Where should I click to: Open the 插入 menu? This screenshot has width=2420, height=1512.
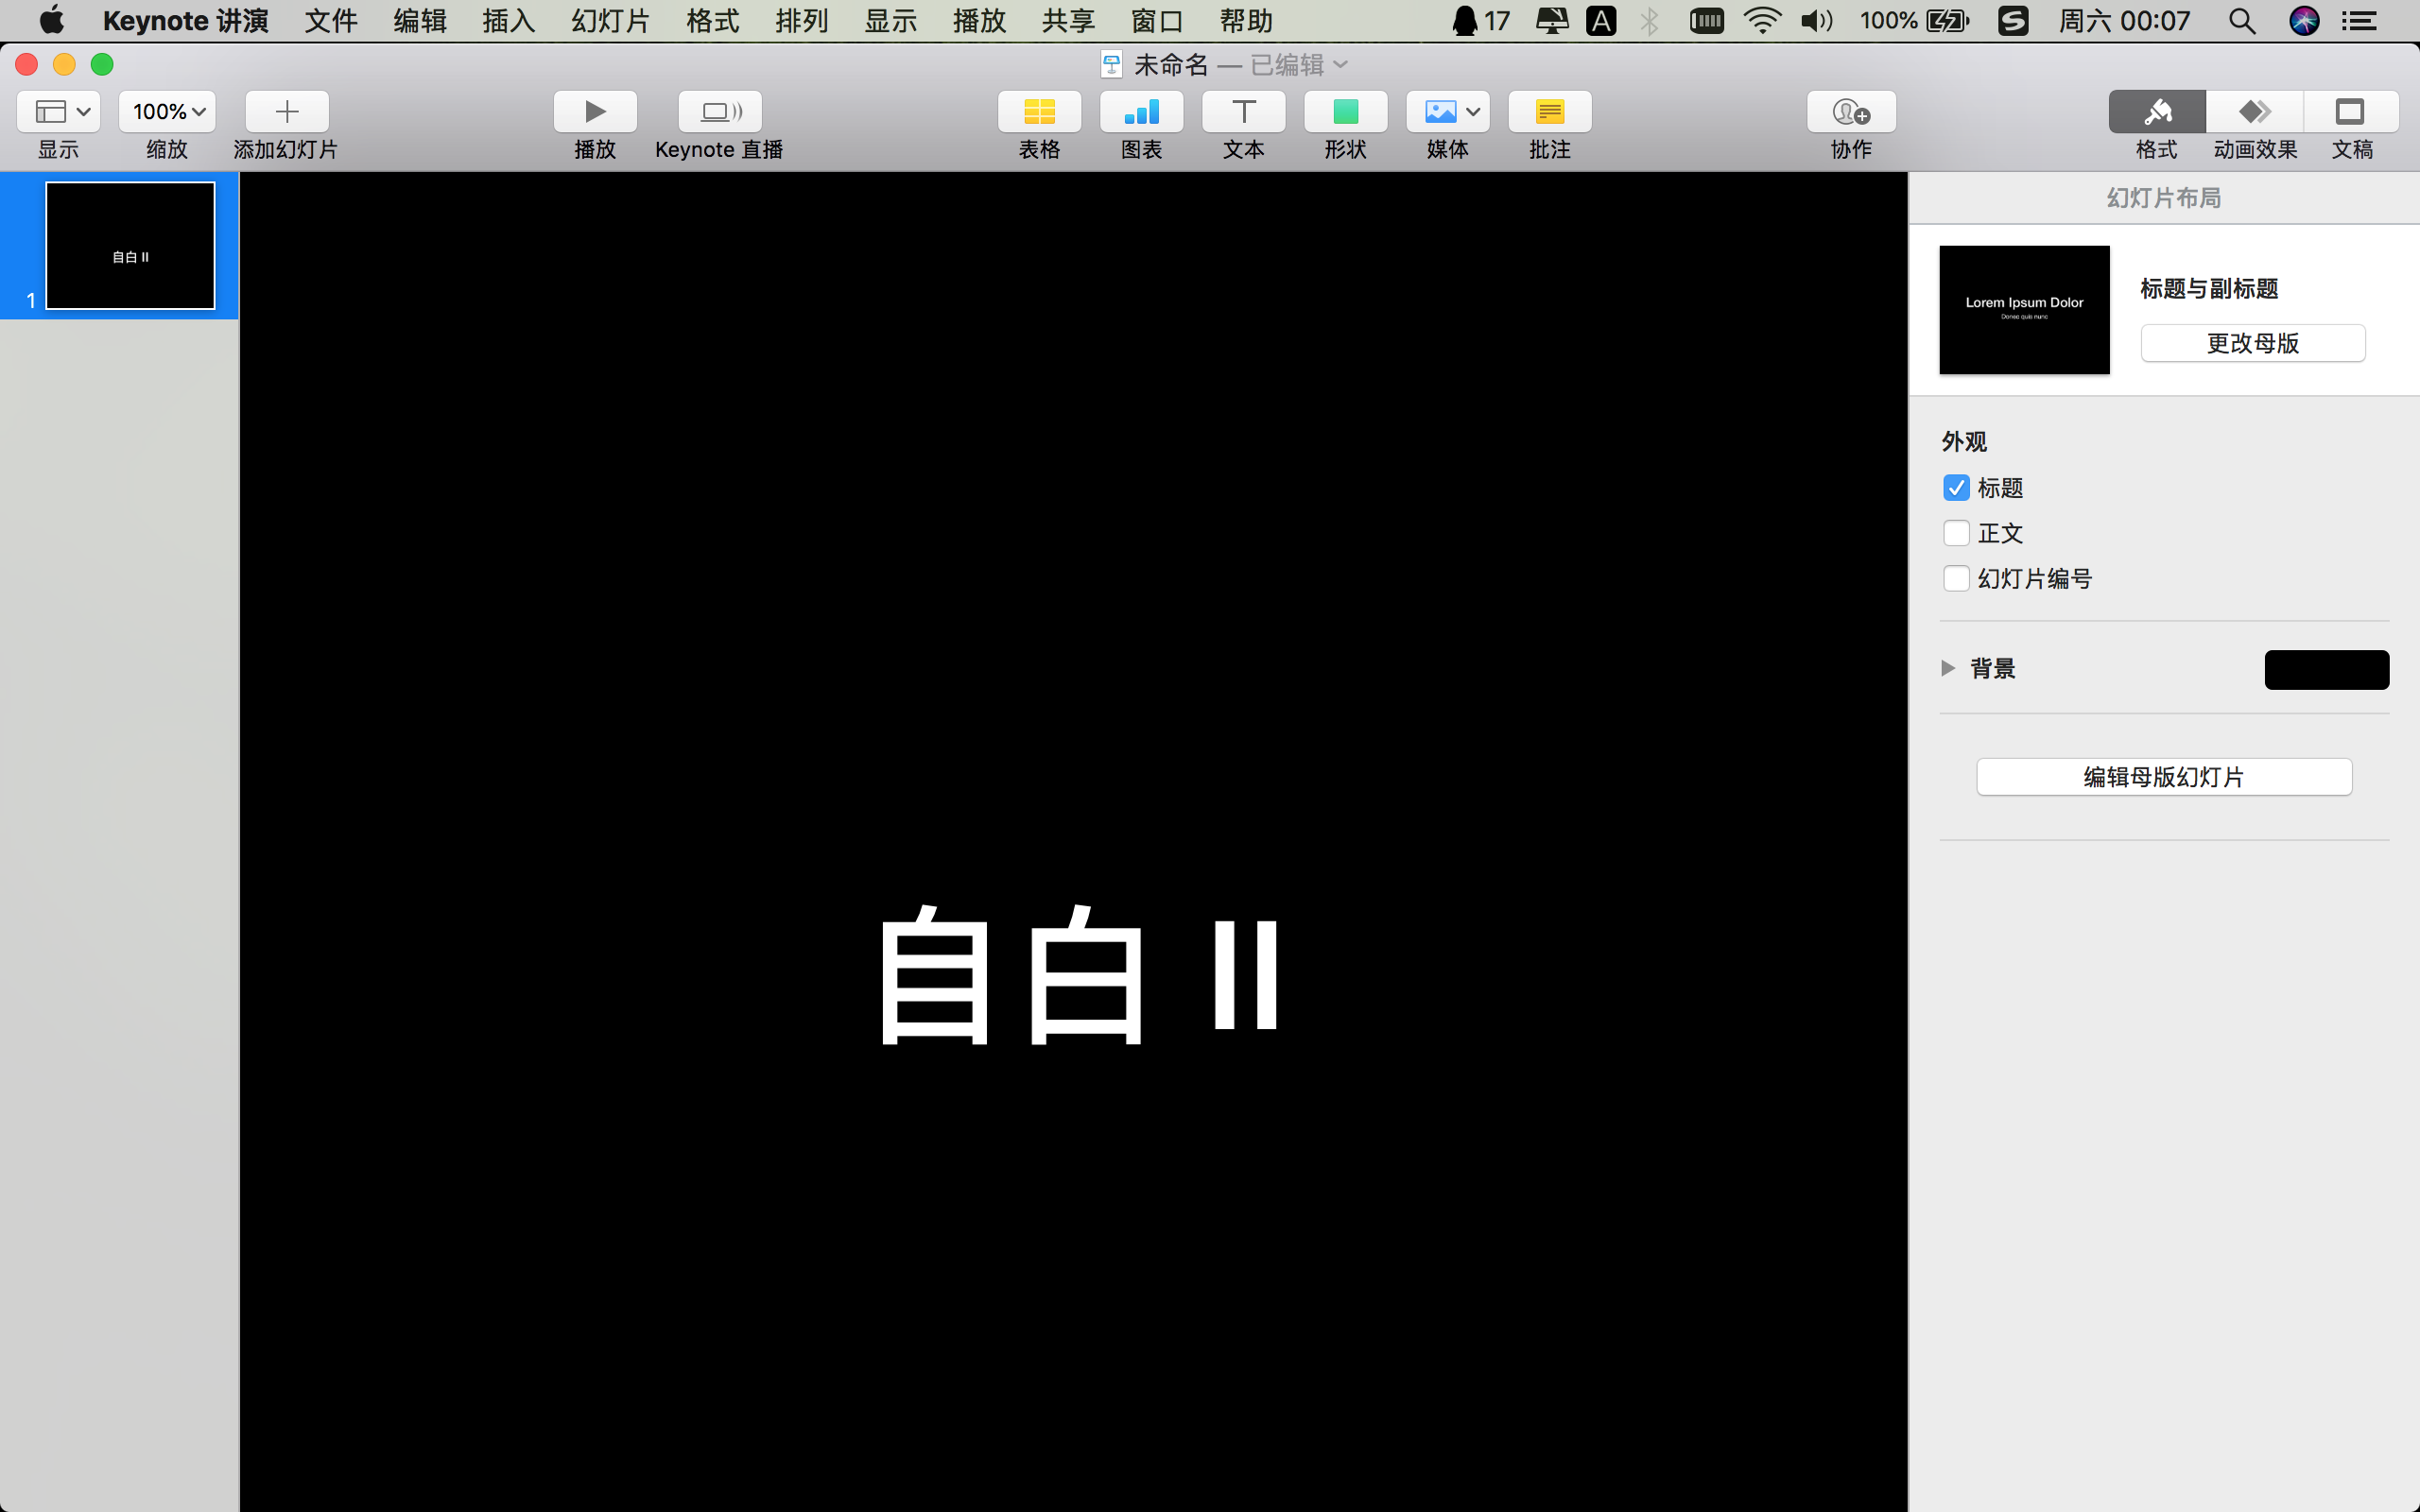pyautogui.click(x=509, y=21)
